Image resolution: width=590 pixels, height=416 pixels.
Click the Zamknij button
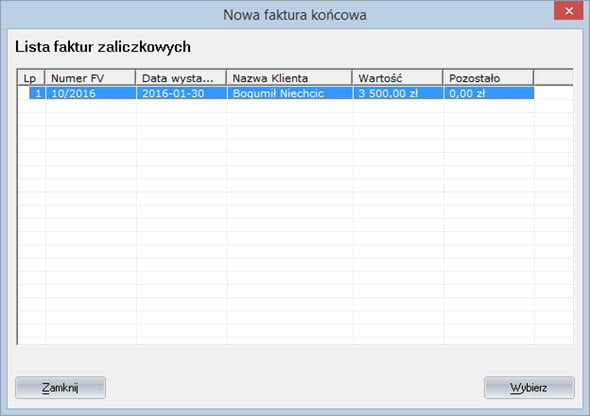(x=60, y=387)
